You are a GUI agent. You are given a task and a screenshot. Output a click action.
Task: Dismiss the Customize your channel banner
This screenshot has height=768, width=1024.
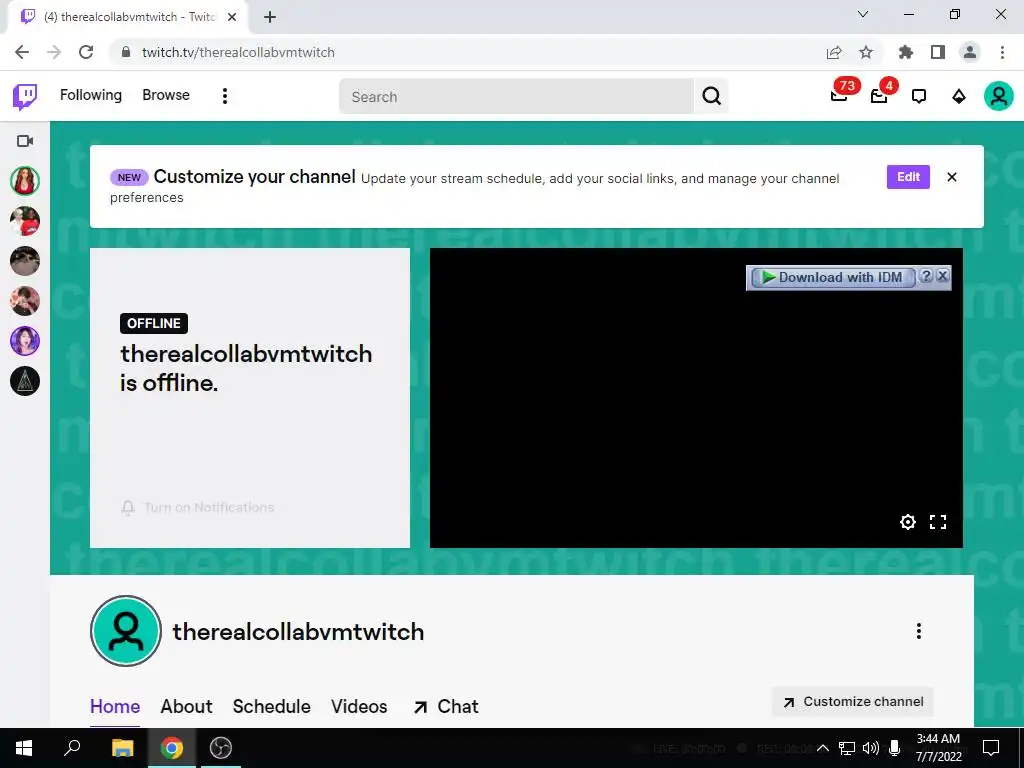pyautogui.click(x=952, y=177)
